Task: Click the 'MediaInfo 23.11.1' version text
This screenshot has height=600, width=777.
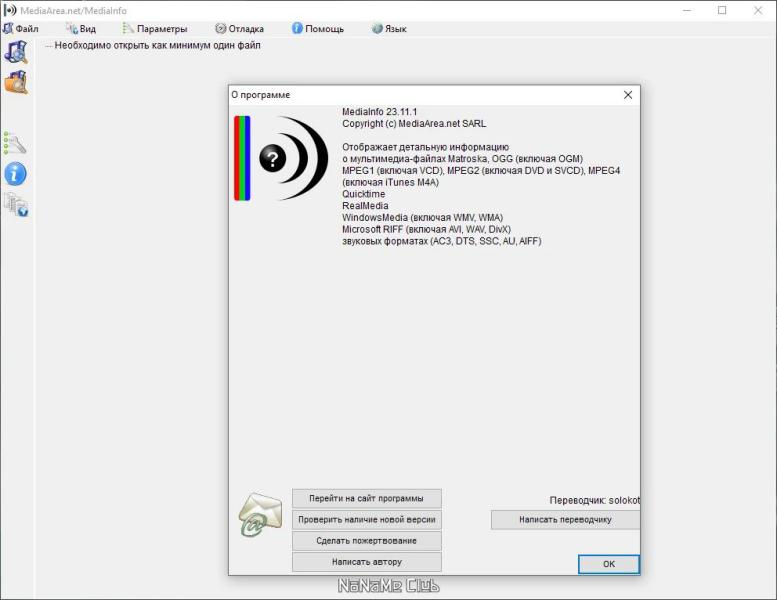Action: tap(380, 112)
